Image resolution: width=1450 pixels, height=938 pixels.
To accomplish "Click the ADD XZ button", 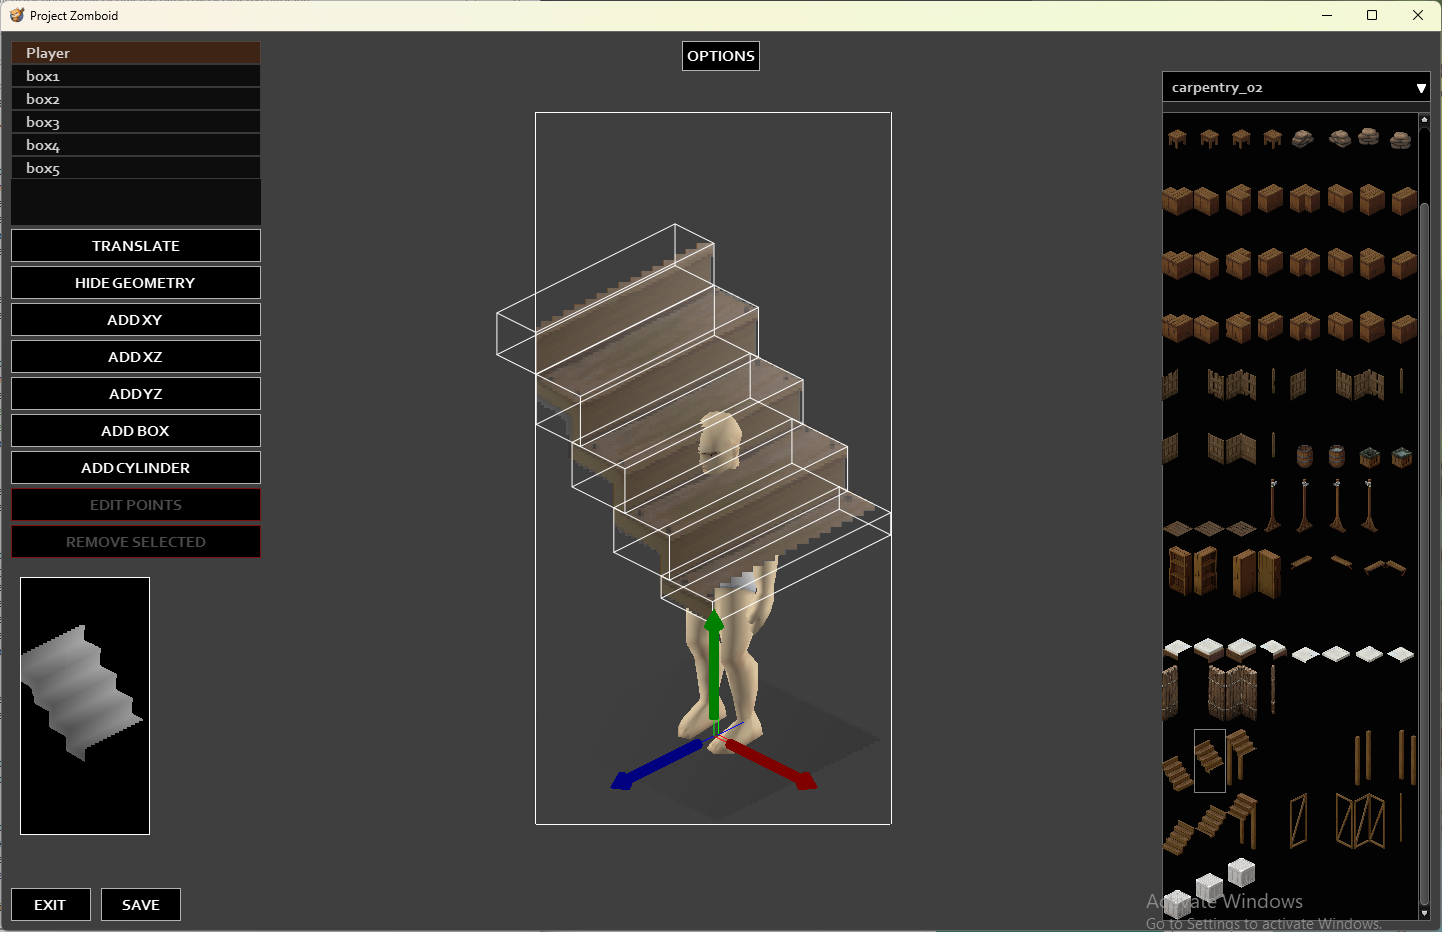I will pos(136,357).
